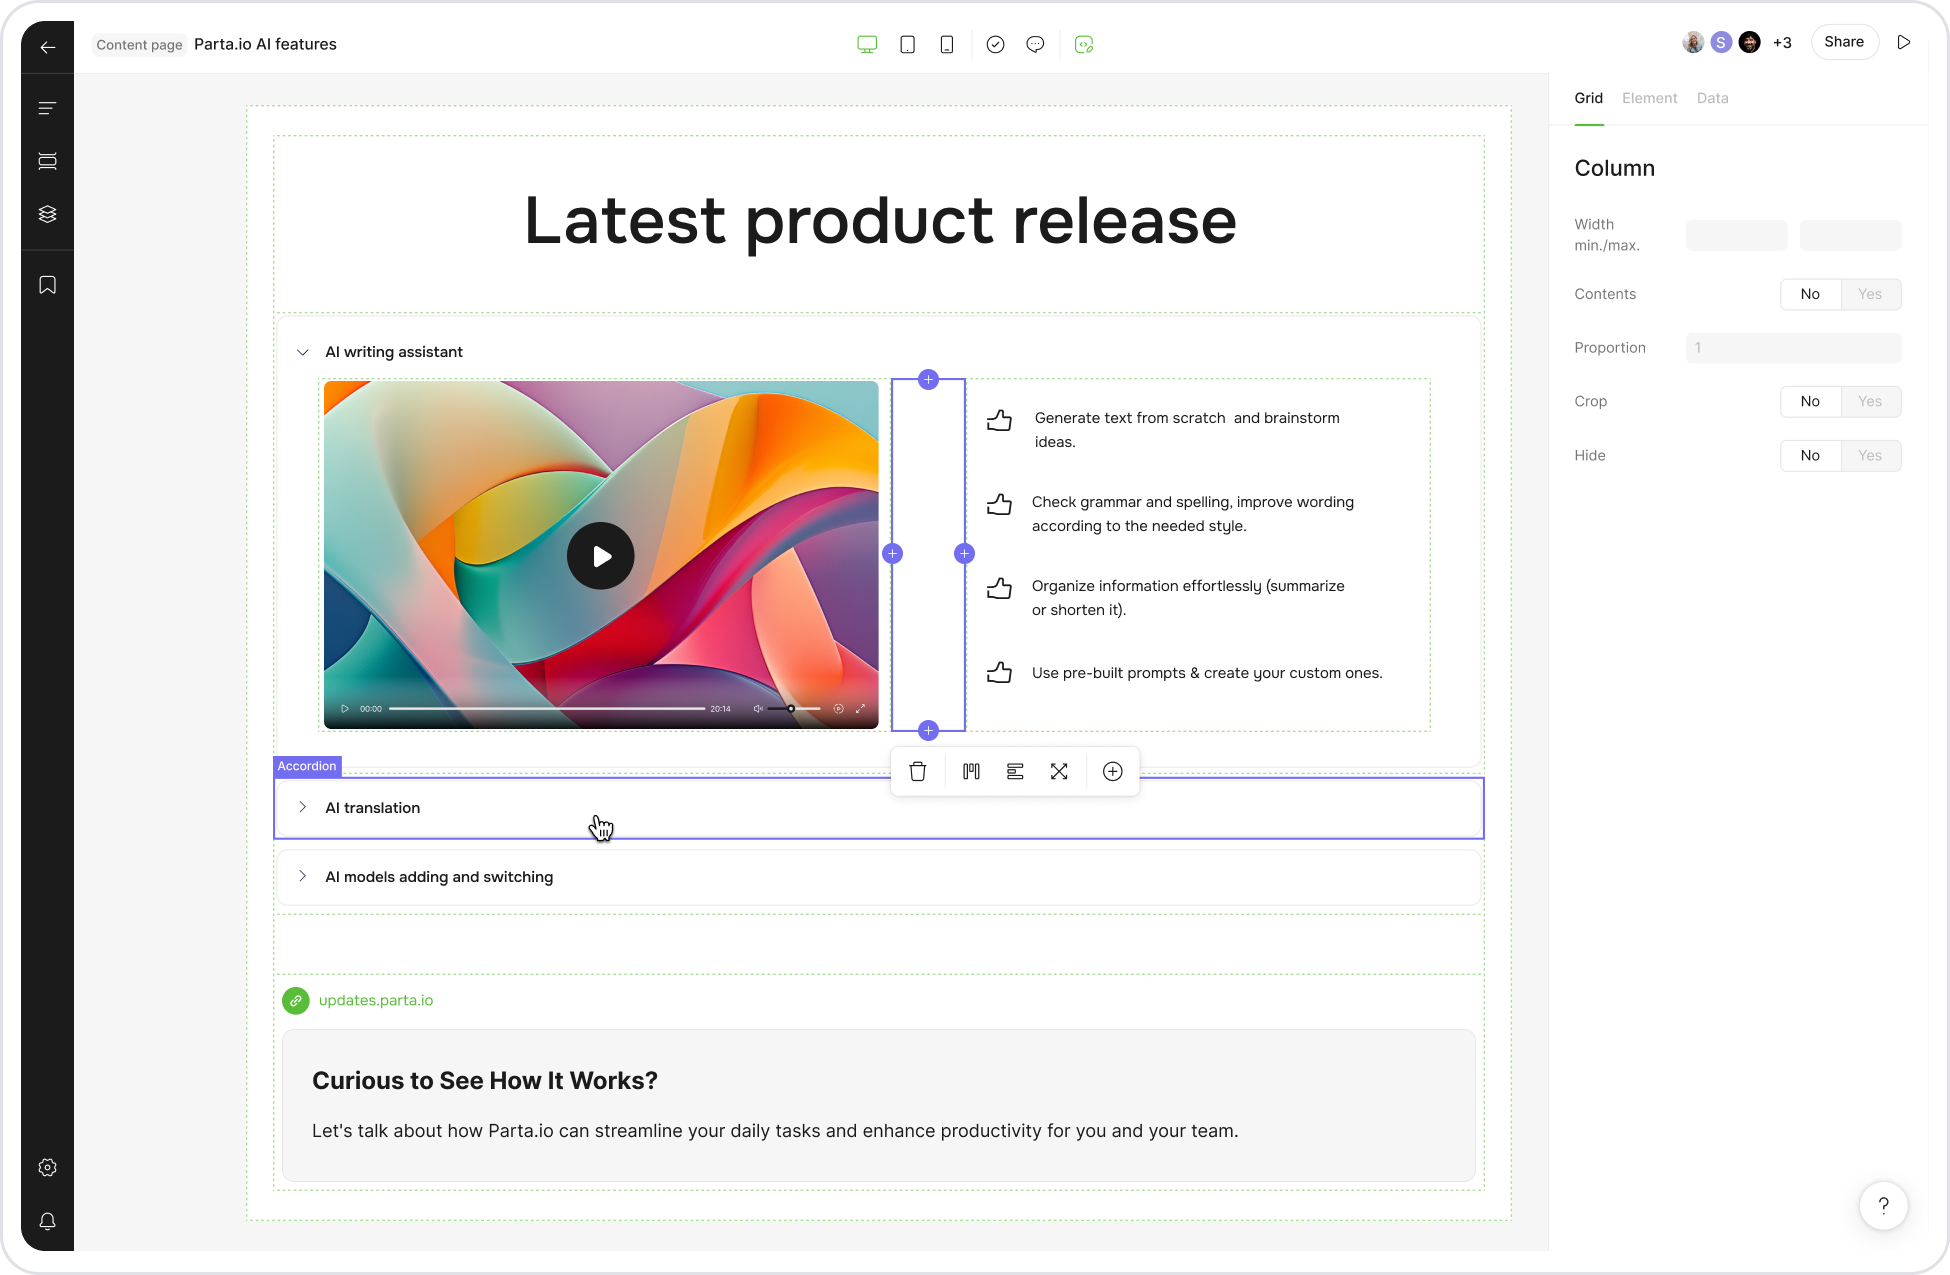This screenshot has height=1275, width=1950.
Task: Switch to tablet preview device icon
Action: 907,44
